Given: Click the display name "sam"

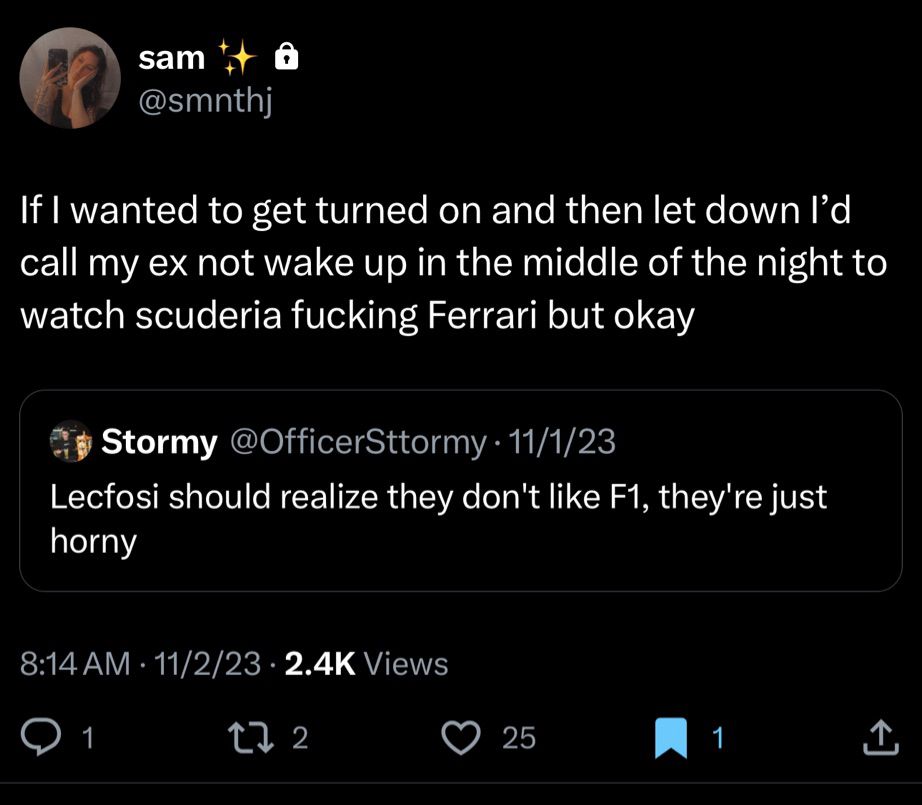Looking at the screenshot, I should [171, 59].
